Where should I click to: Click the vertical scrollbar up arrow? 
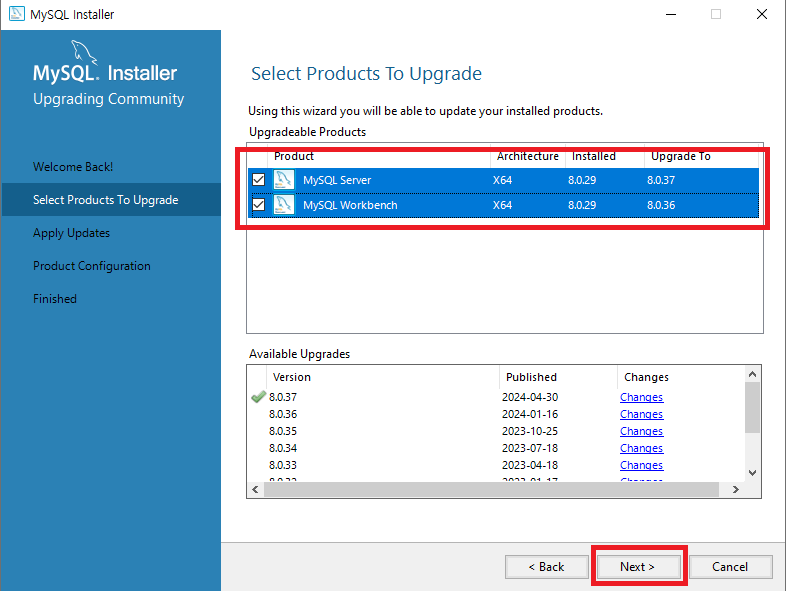[x=752, y=374]
